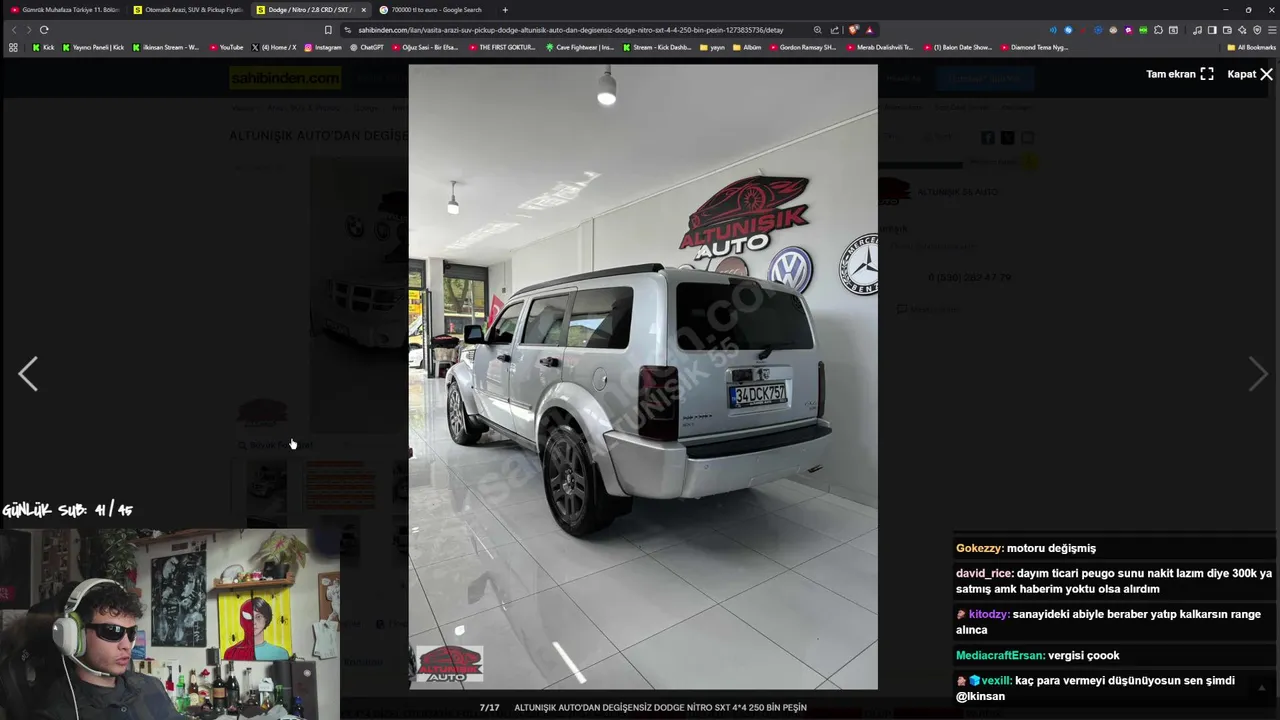1280x720 pixels.
Task: Close the Dodge / Nitro tab
Action: point(363,10)
